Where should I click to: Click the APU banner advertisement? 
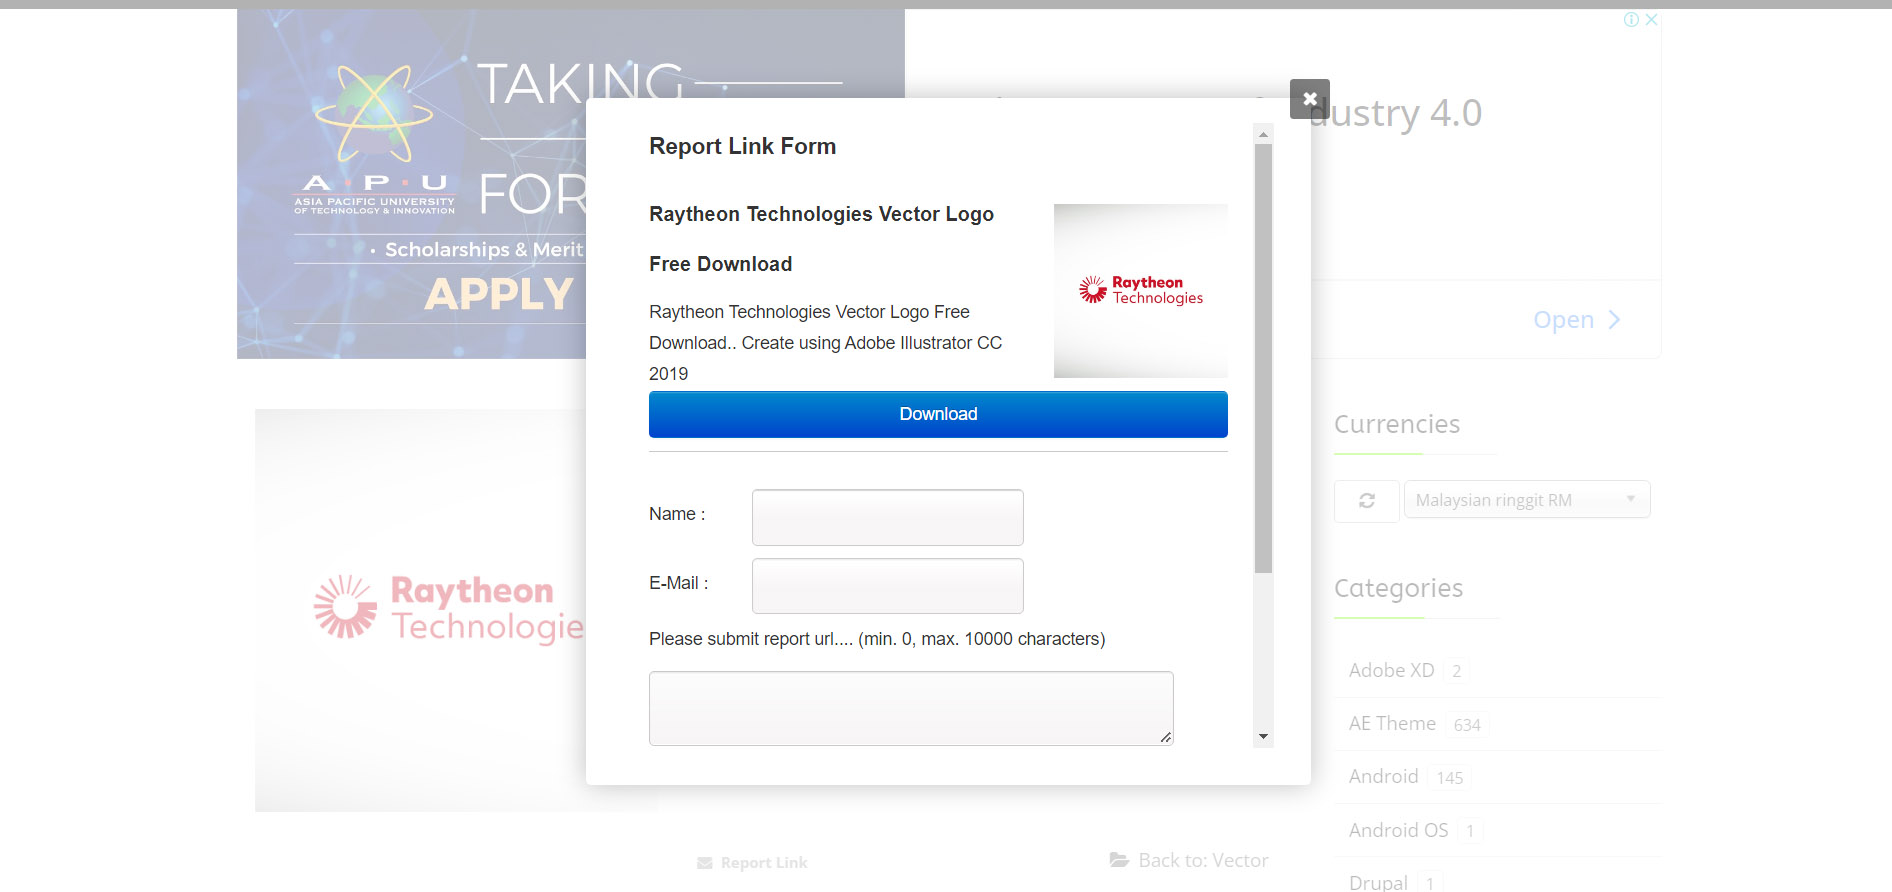(411, 184)
